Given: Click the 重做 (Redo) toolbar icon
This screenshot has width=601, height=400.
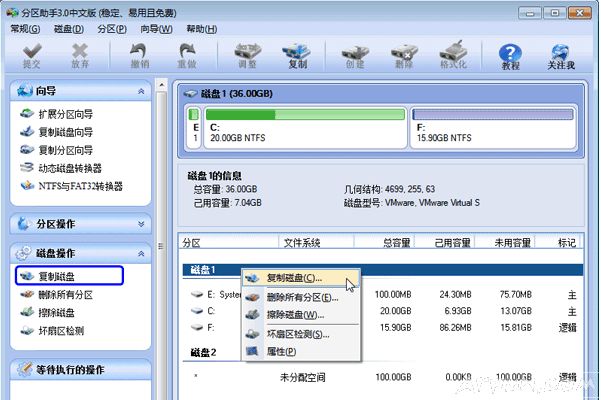Looking at the screenshot, I should [187, 55].
